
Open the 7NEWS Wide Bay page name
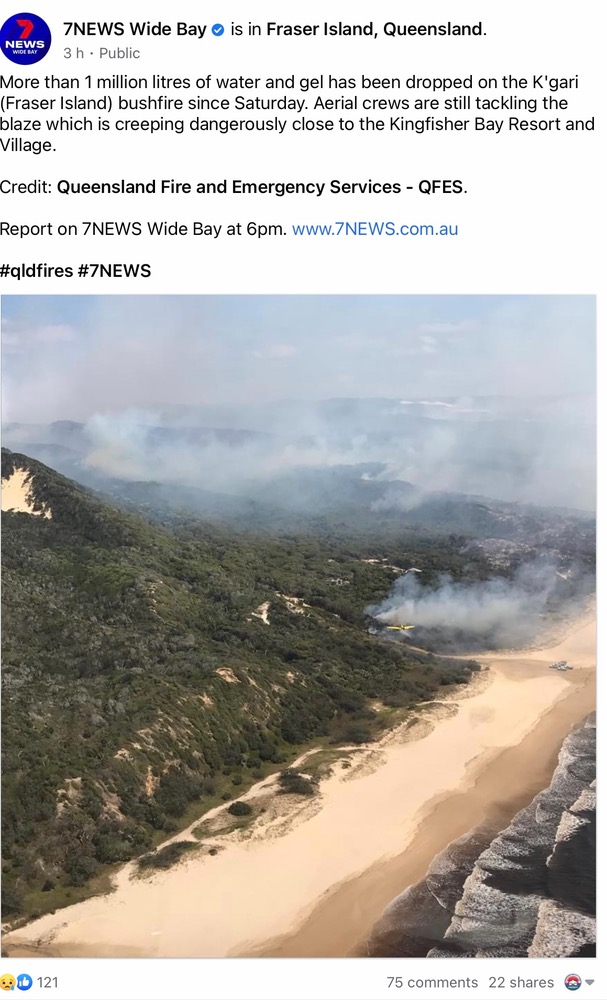coord(135,29)
